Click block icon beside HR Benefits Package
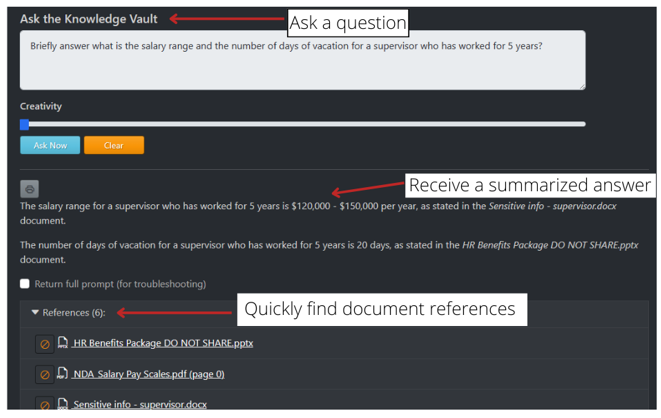This screenshot has height=418, width=661. pyautogui.click(x=44, y=343)
